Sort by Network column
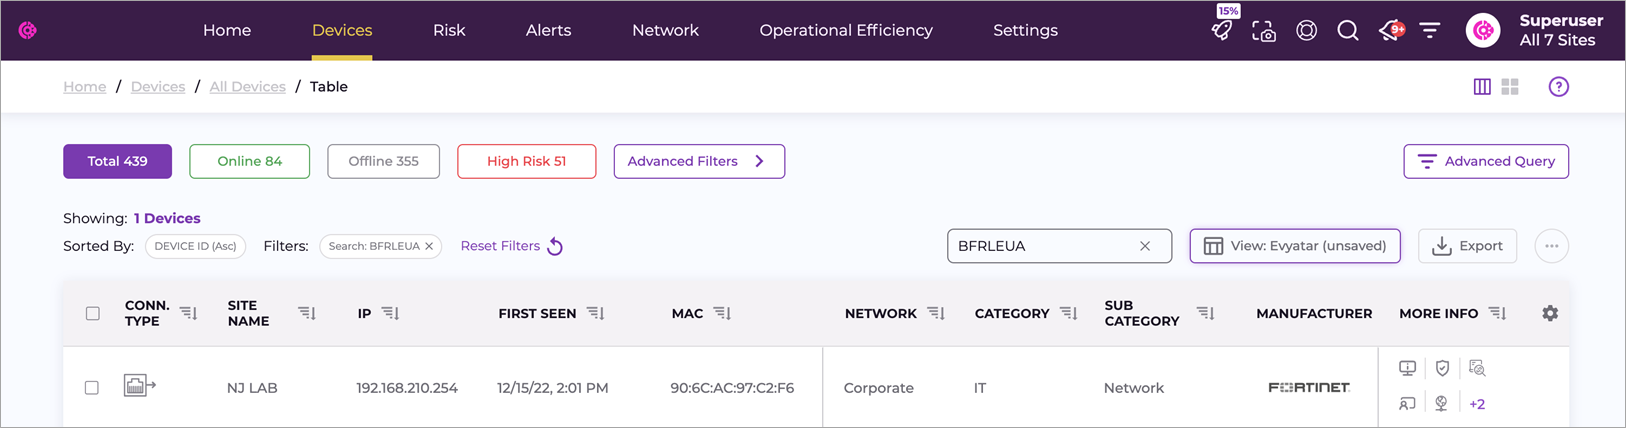 coord(936,313)
